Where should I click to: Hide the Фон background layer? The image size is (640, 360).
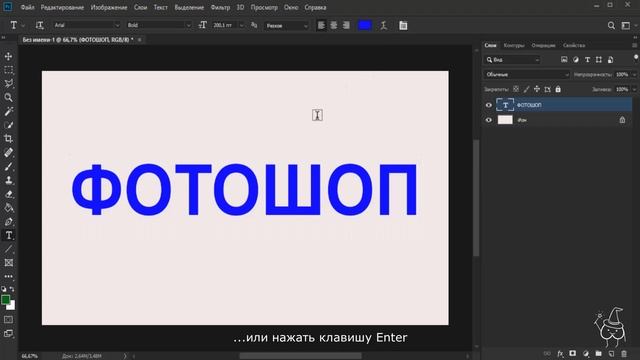pos(489,120)
